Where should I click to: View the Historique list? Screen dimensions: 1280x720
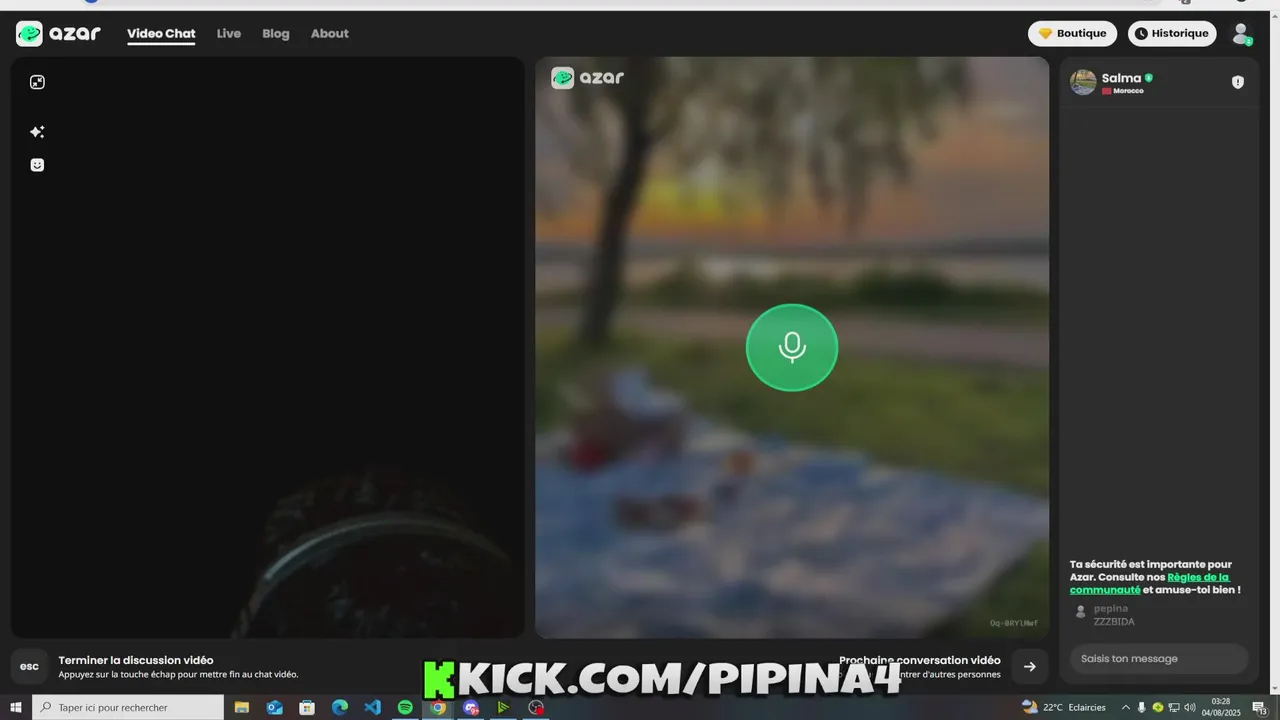pyautogui.click(x=1172, y=33)
